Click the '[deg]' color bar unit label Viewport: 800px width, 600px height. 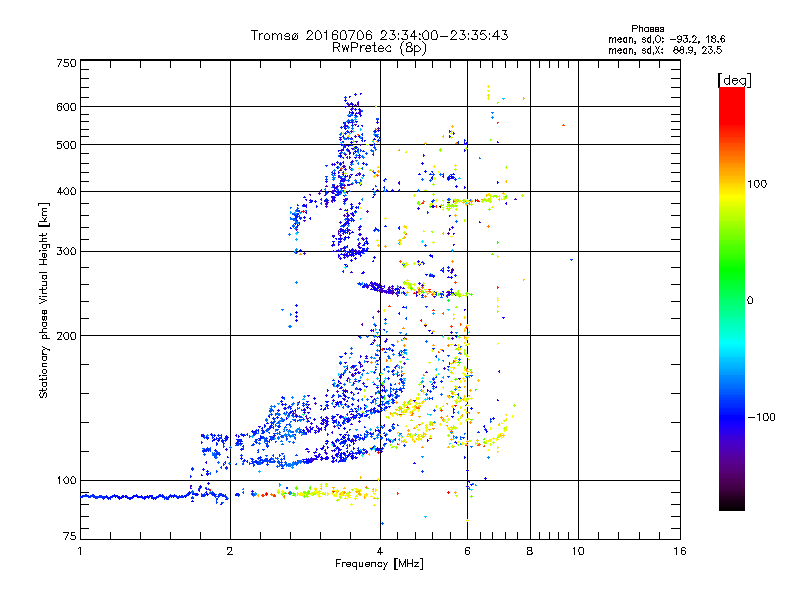click(x=734, y=80)
